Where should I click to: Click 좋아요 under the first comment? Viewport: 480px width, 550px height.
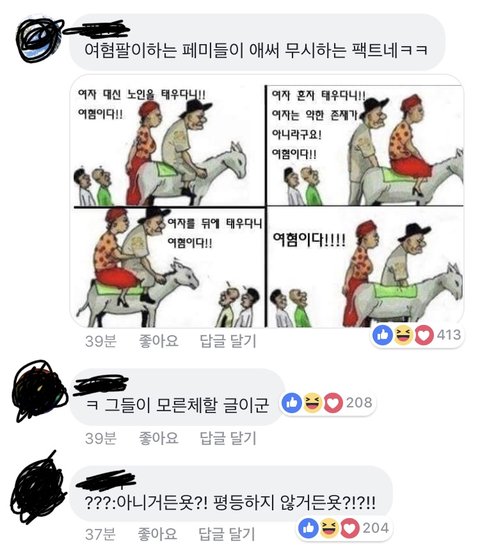[159, 341]
